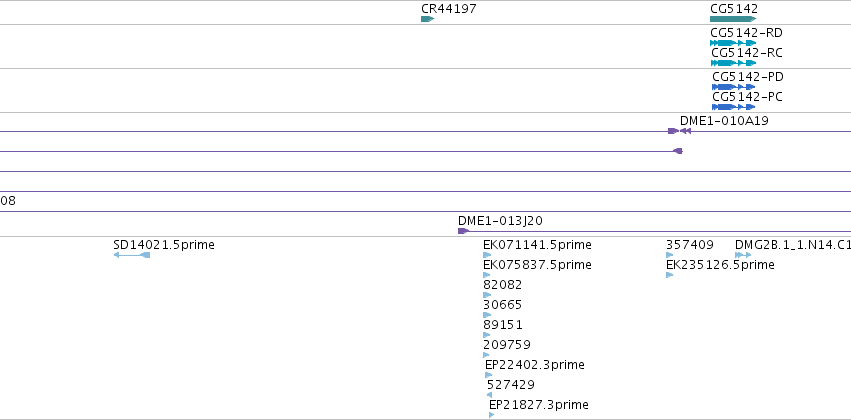The image size is (851, 420).
Task: Select the DMG2B.1_1.N14.C1 feature glyph
Action: (744, 255)
